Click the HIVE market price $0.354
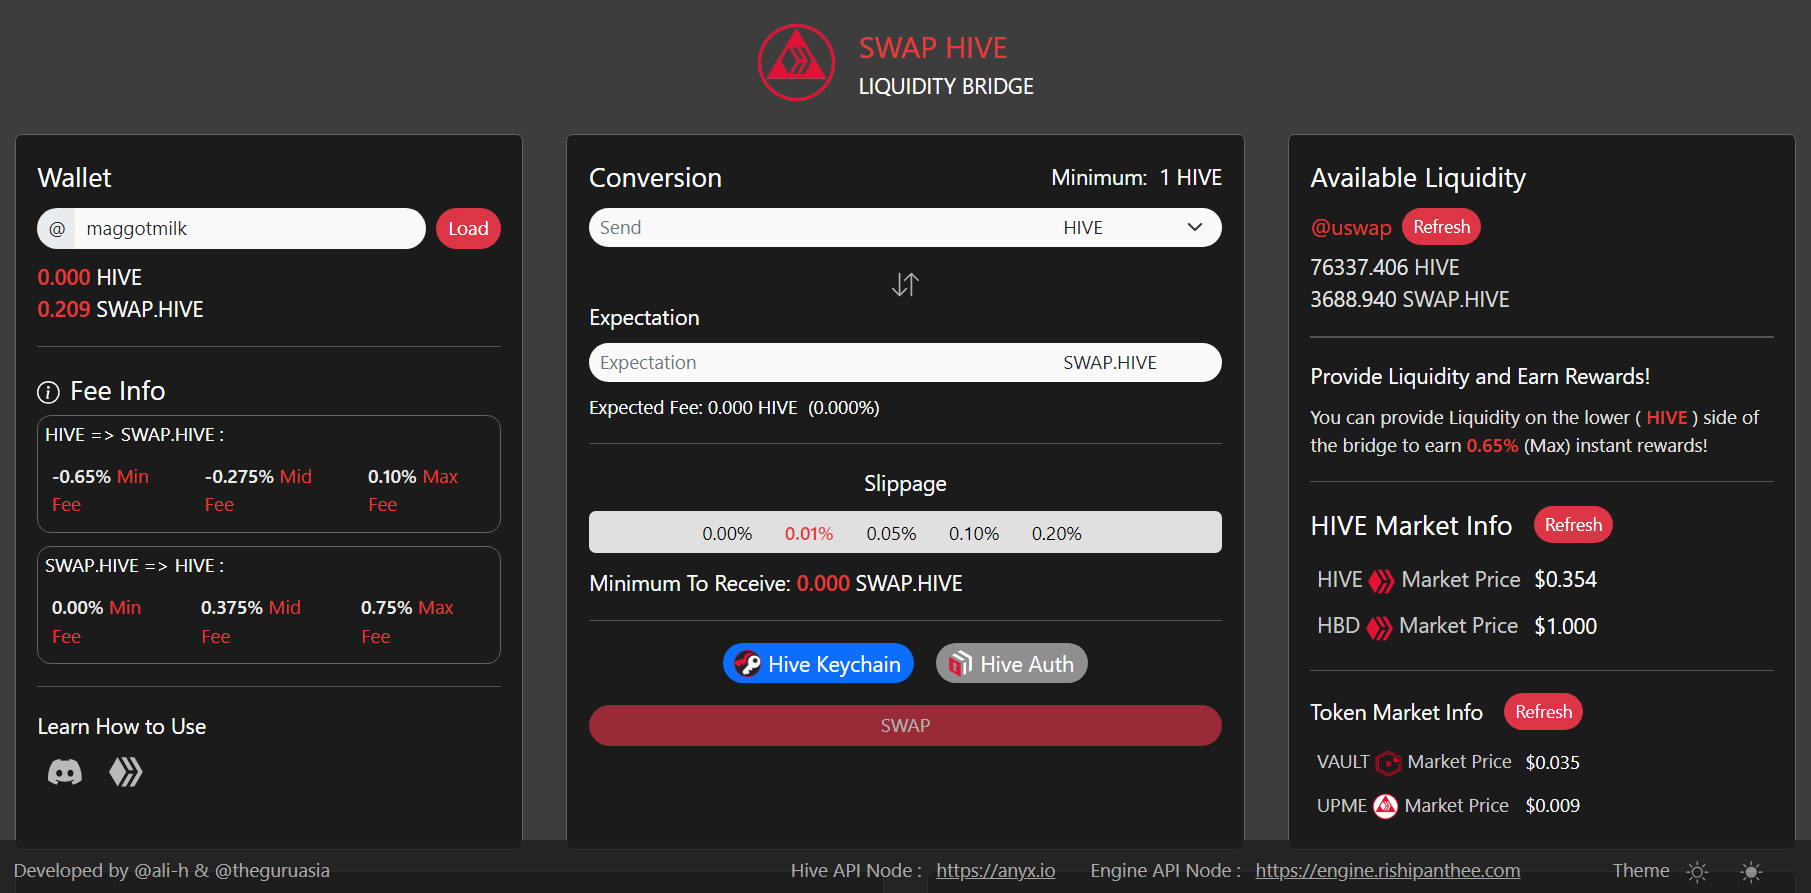Screen dimensions: 1811x893 point(1566,580)
